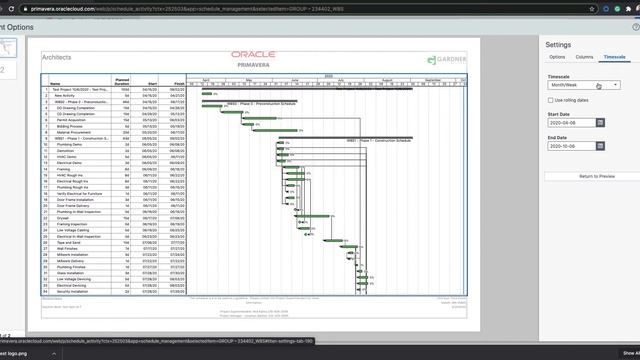Click the Glass Installation row name
Viewport: 640px width, 360px height.
click(x=70, y=273)
